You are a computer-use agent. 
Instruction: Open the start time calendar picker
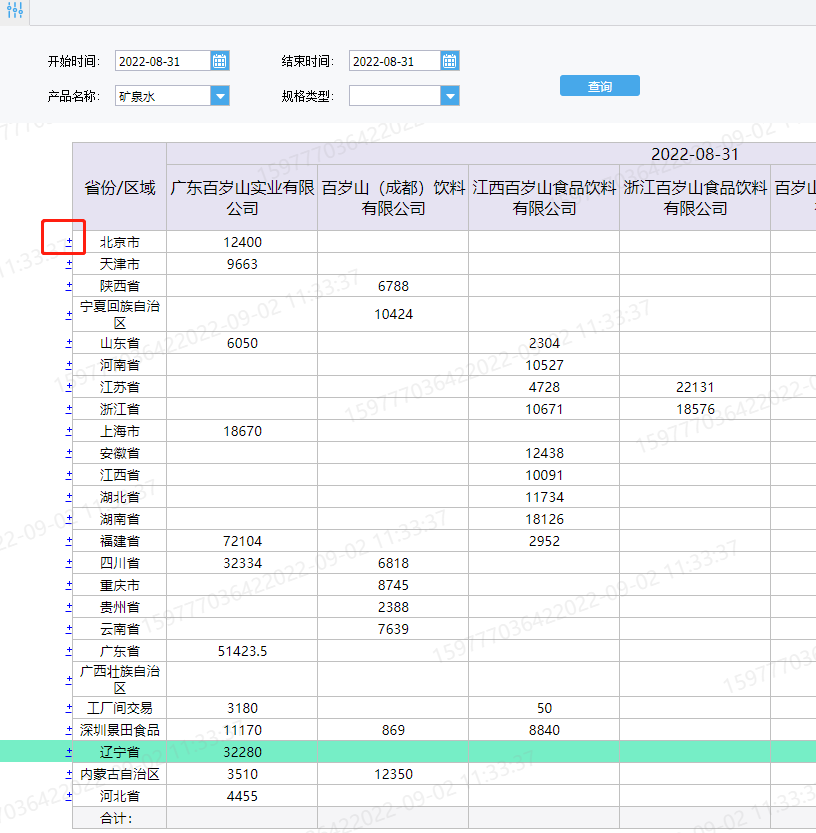pyautogui.click(x=219, y=61)
